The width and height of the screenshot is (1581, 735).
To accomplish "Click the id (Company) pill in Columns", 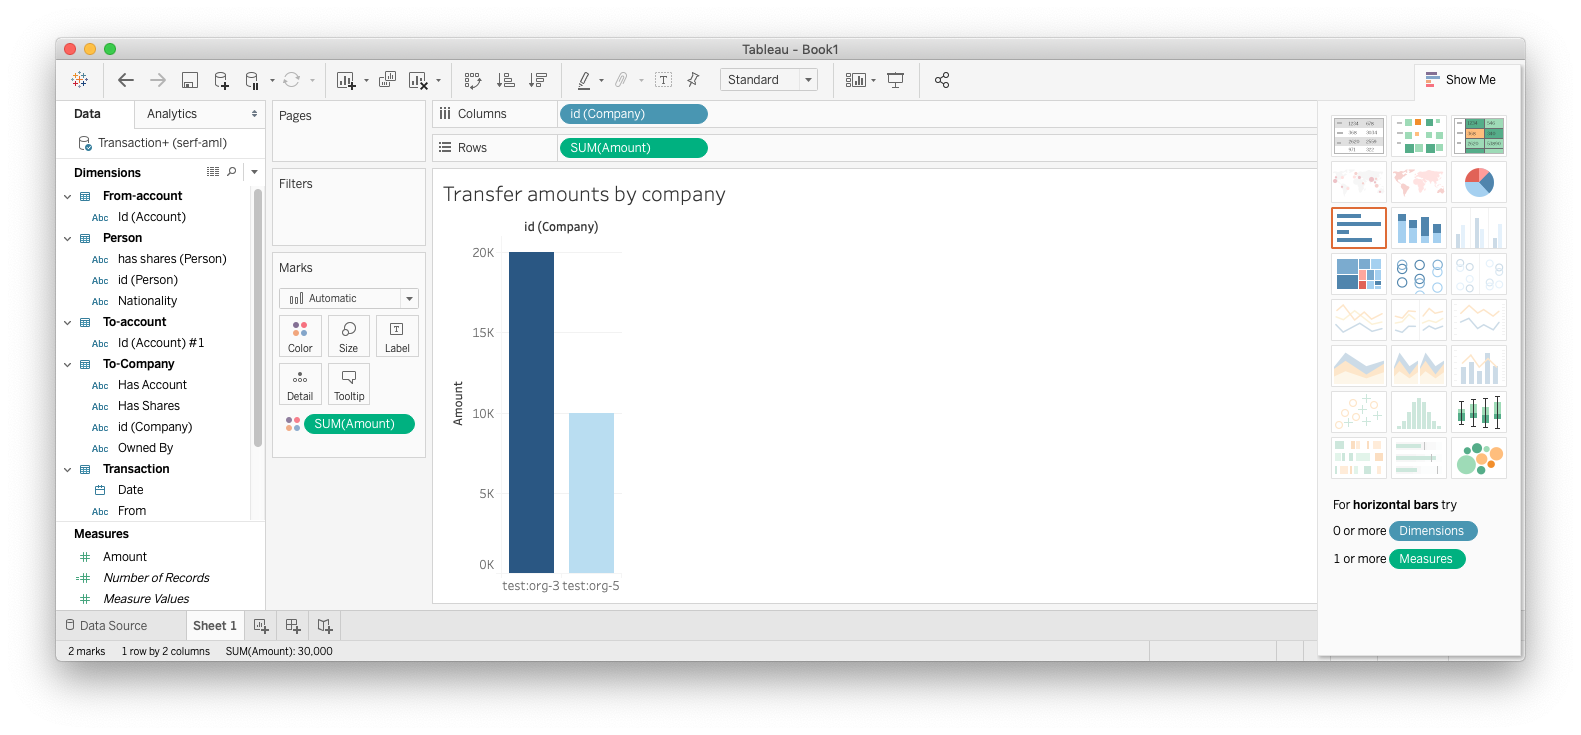I will (x=632, y=114).
